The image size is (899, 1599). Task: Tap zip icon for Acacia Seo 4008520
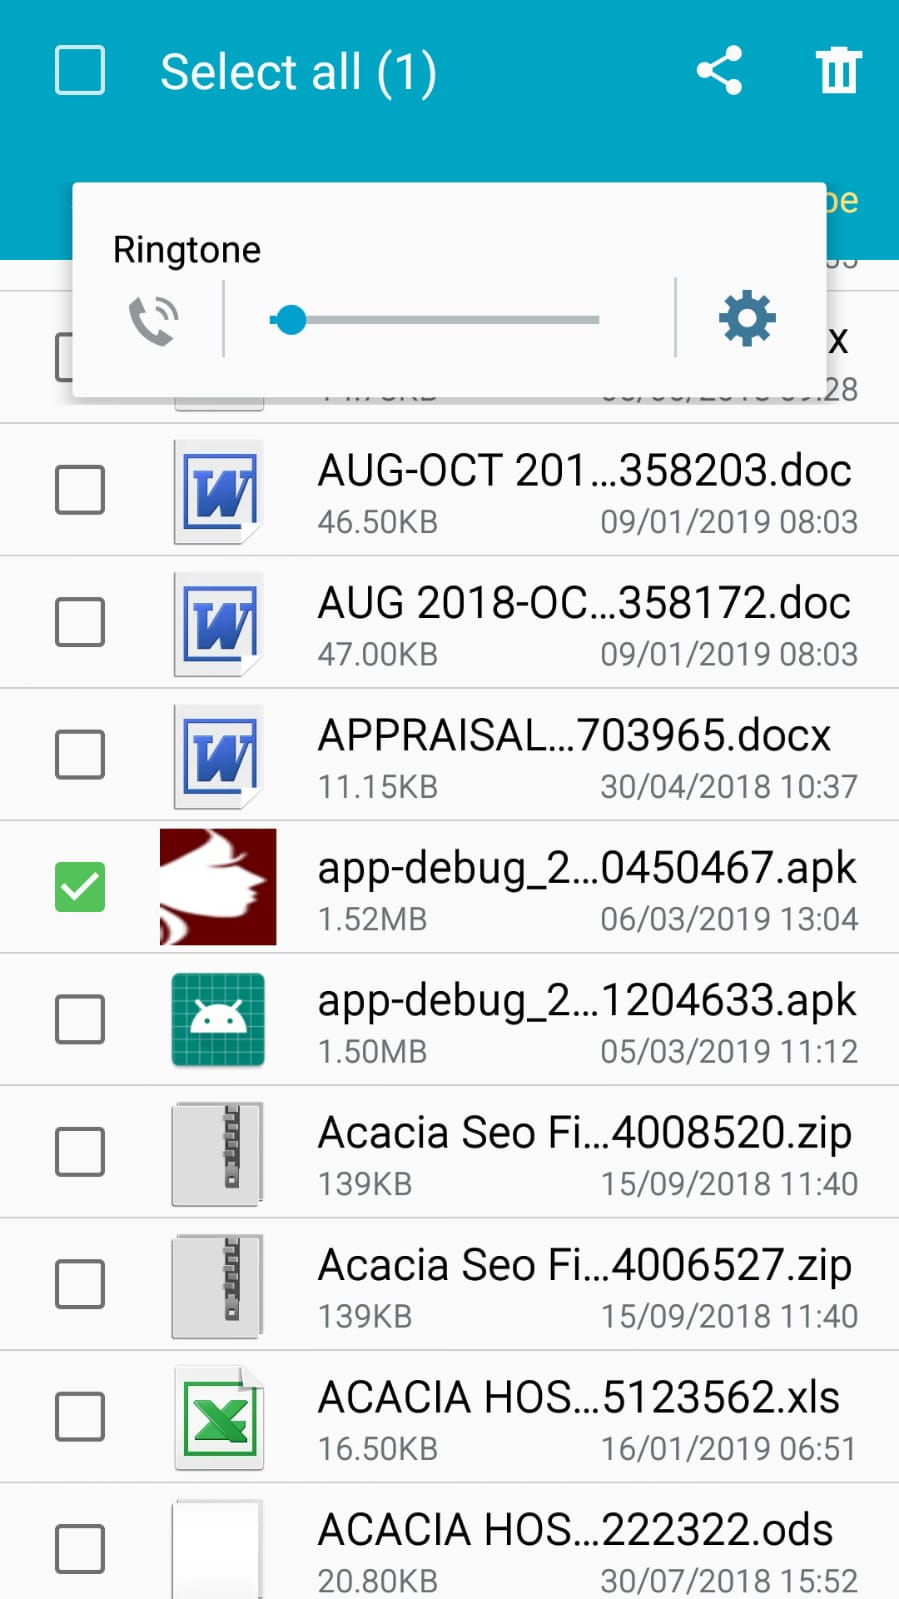click(x=218, y=1152)
